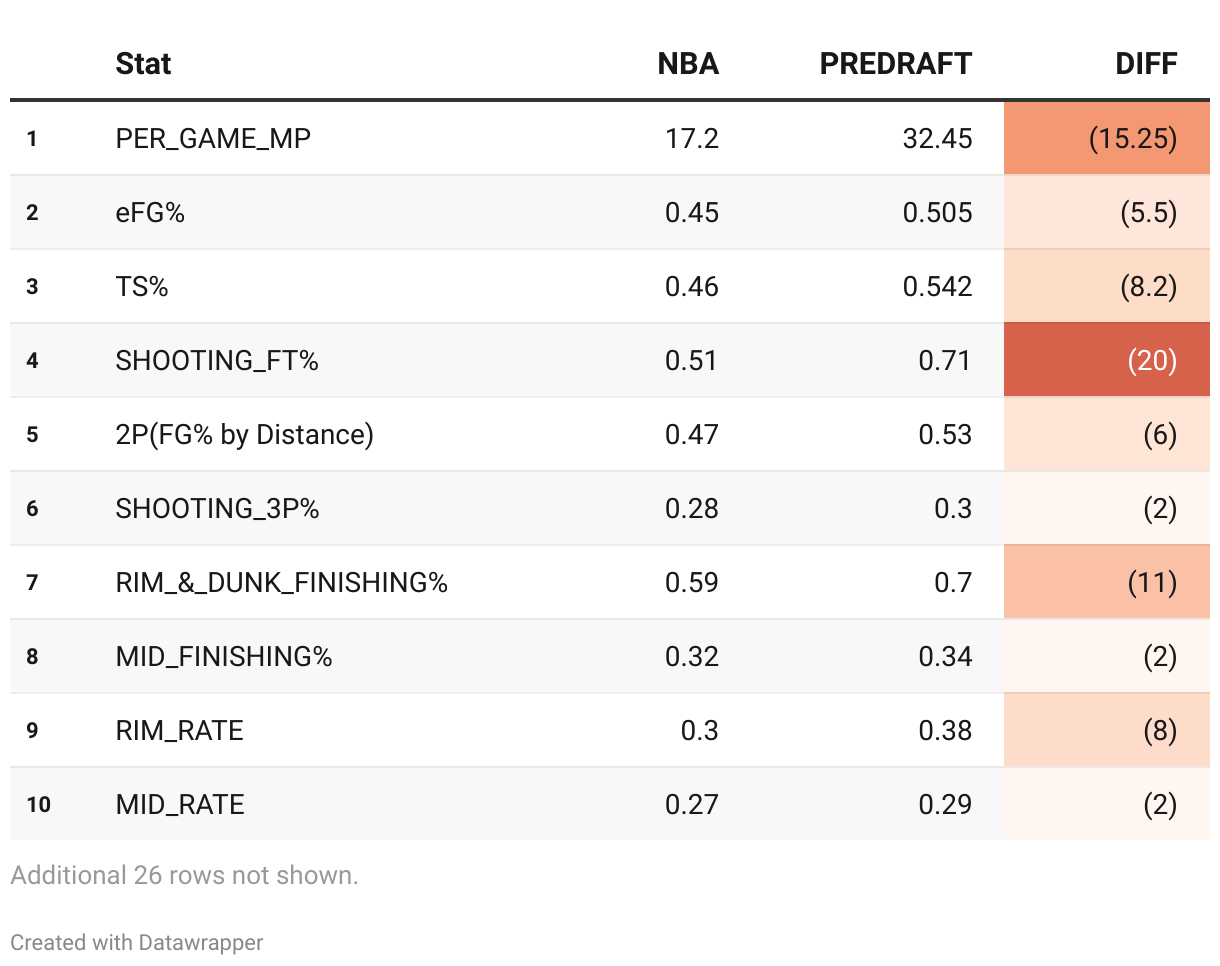Click the (15.25) DIFF cell
This screenshot has height=966, width=1220.
pyautogui.click(x=1132, y=138)
